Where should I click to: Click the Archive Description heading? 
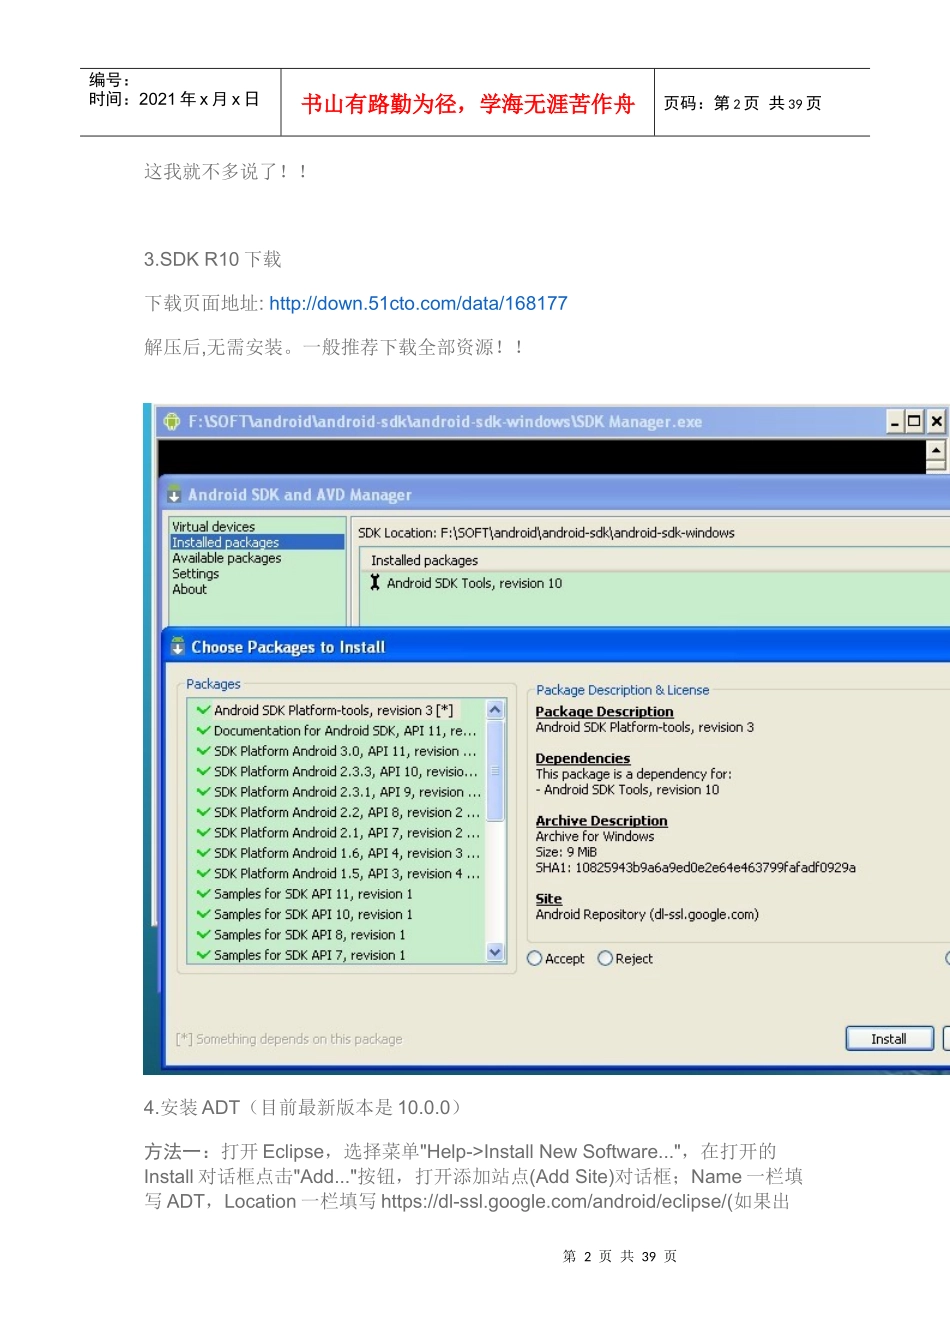601,820
